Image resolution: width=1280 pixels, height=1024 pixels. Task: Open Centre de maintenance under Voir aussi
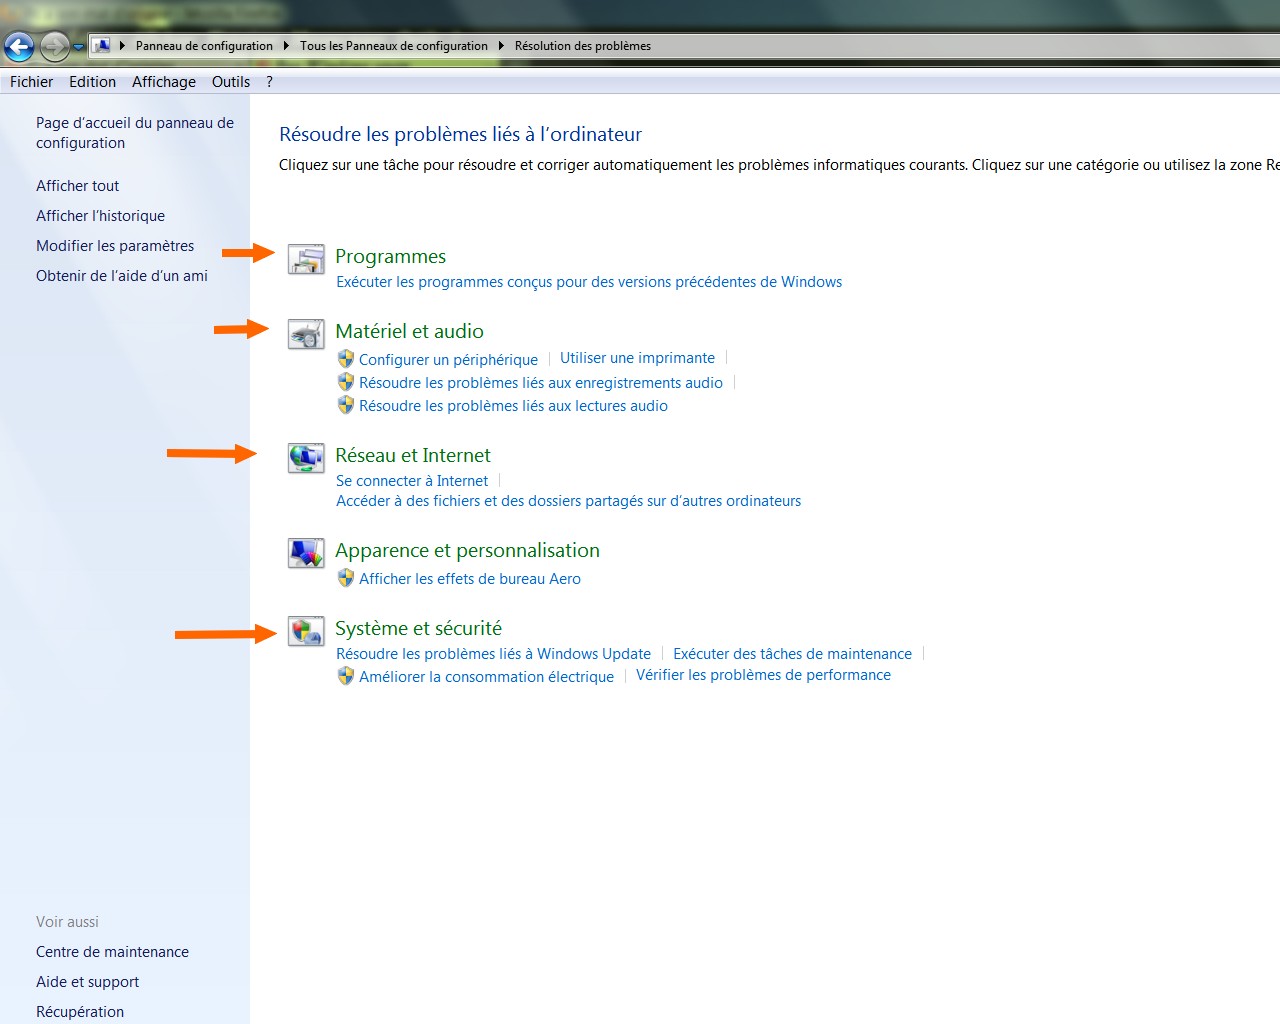(112, 952)
